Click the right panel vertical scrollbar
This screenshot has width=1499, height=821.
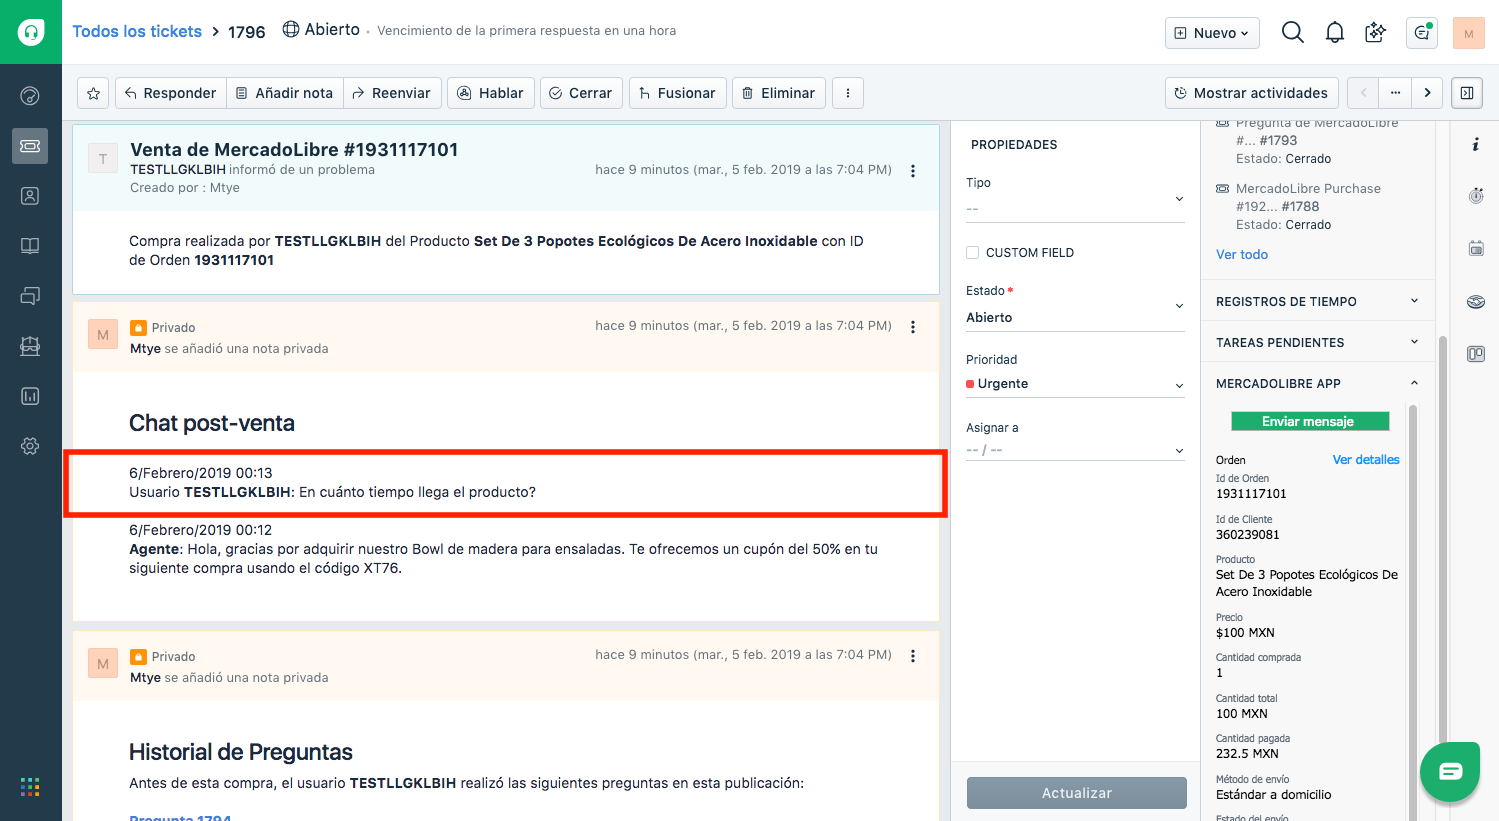pos(1442,540)
